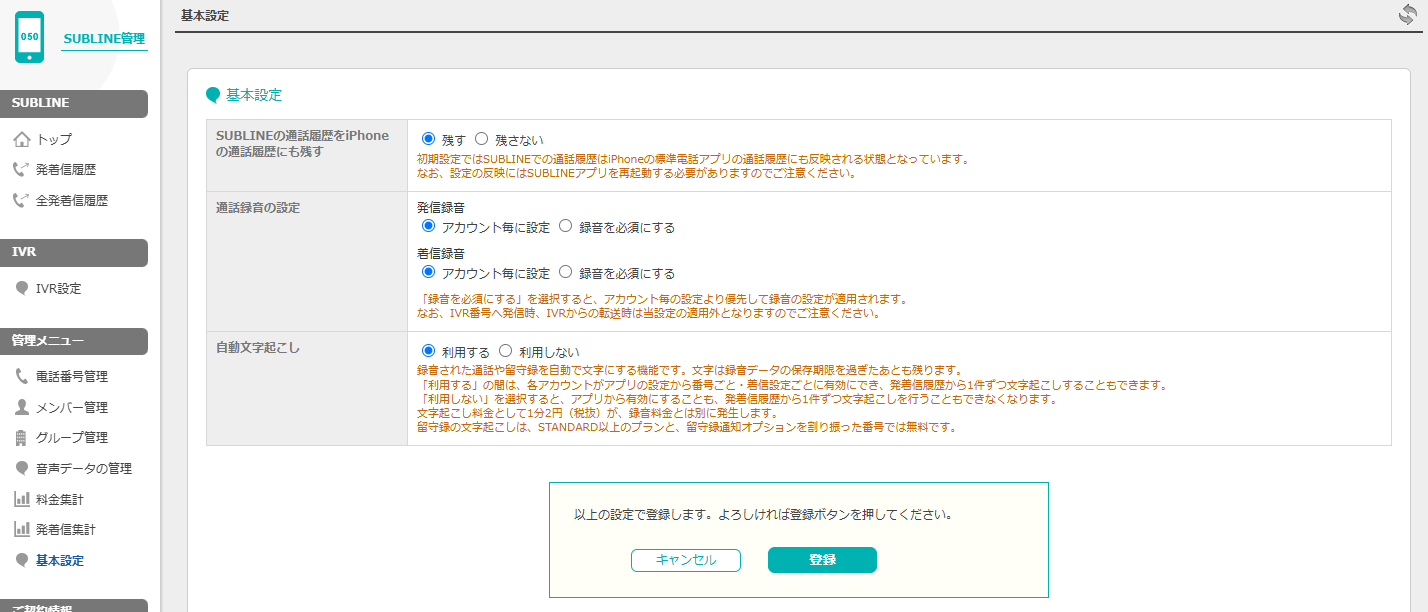This screenshot has width=1428, height=612.
Task: Click the SUBLINE管理 title link
Action: (x=104, y=38)
